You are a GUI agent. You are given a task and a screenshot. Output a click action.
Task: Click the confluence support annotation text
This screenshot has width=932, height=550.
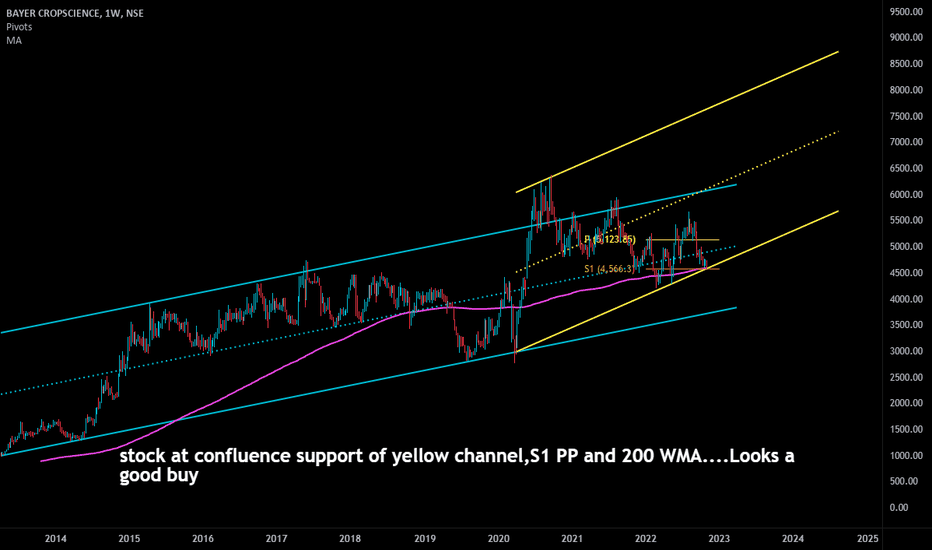tap(456, 465)
